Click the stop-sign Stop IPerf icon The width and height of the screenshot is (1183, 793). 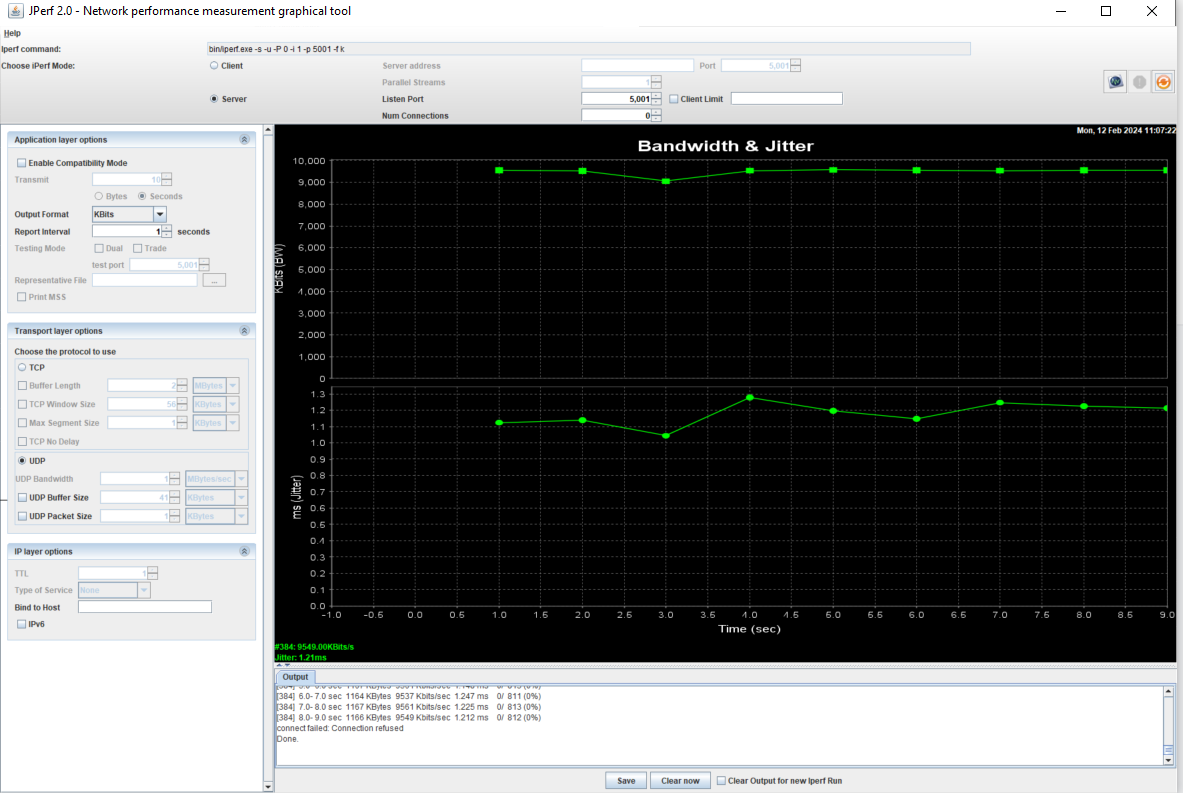click(x=1139, y=81)
